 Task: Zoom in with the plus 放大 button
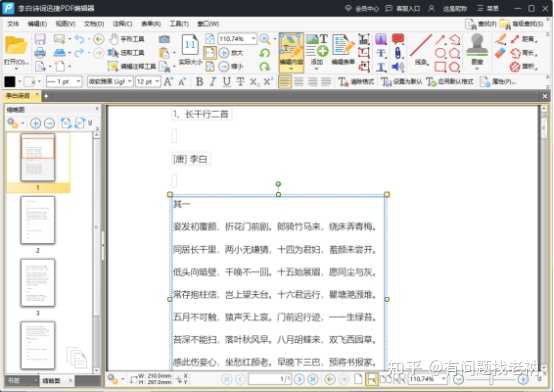231,53
